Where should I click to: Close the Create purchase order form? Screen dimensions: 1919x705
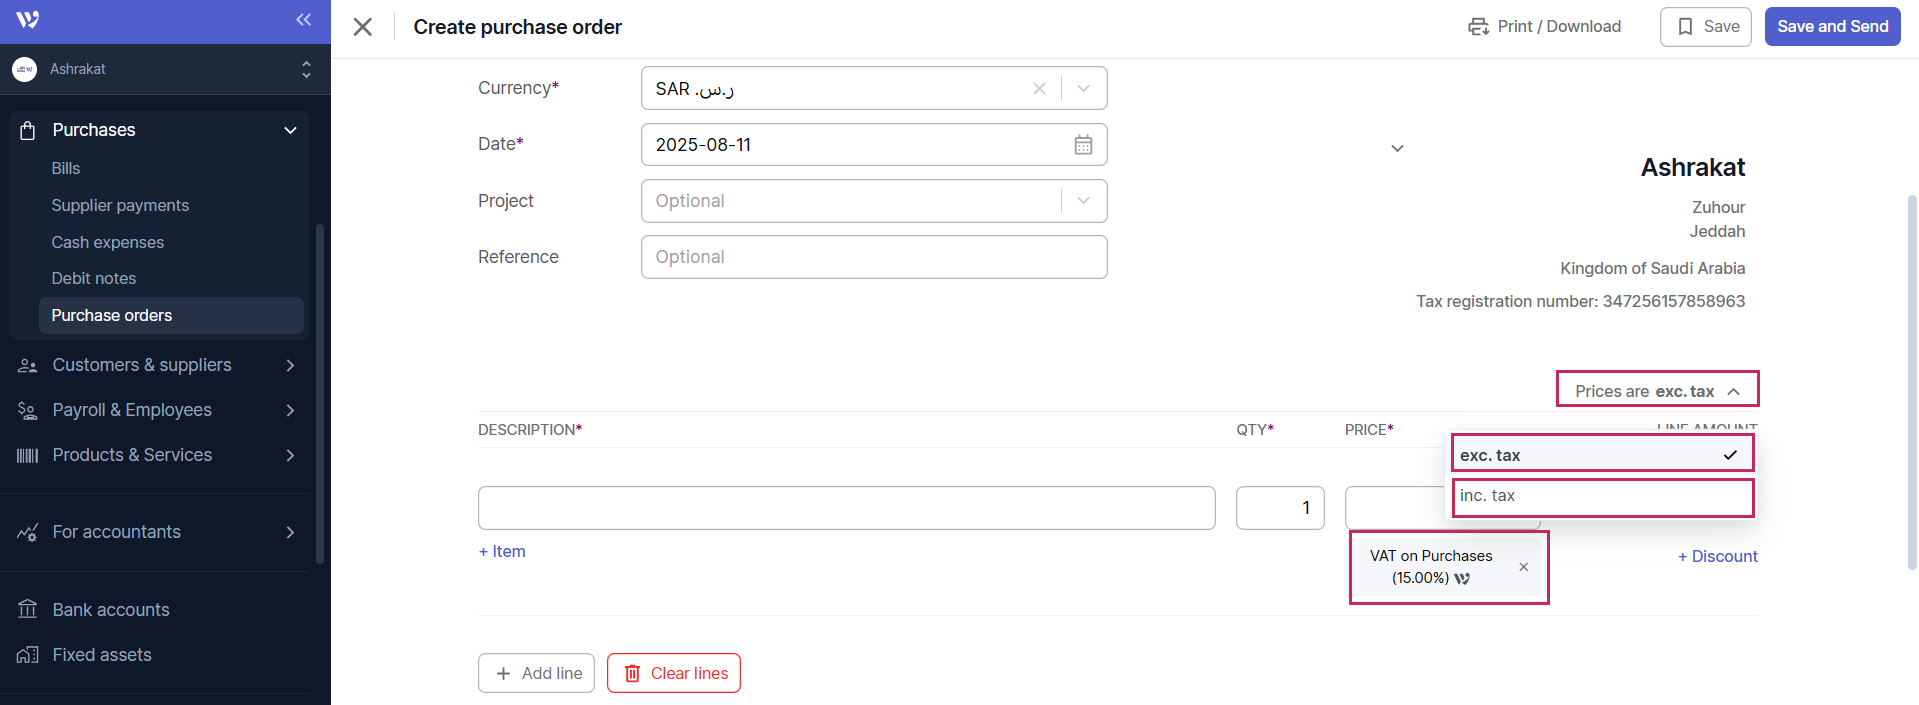pyautogui.click(x=363, y=27)
